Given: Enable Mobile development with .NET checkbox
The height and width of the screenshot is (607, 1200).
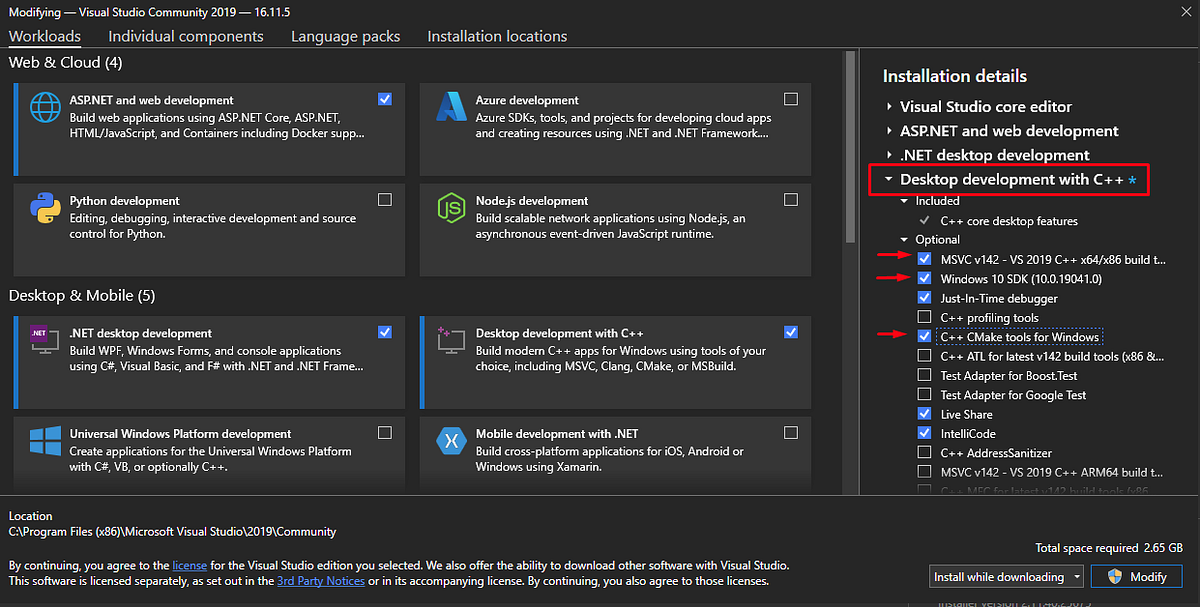Looking at the screenshot, I should coord(791,433).
